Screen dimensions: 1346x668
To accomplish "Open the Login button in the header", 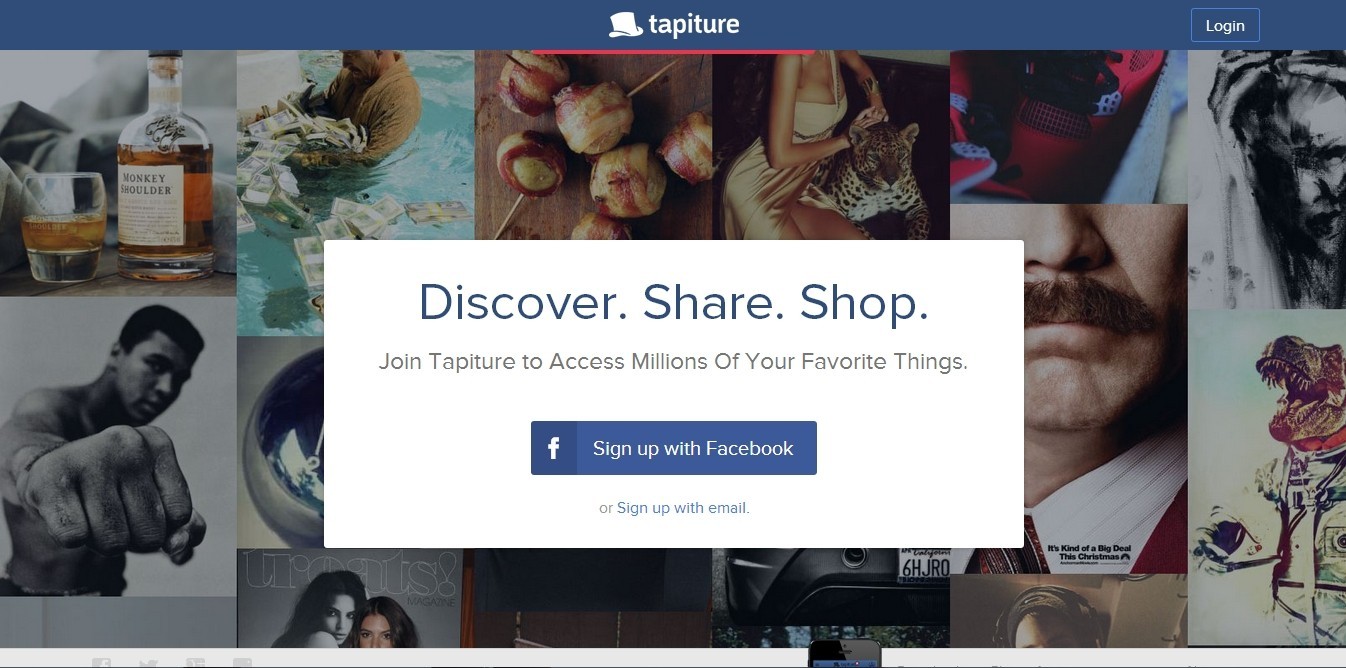I will [x=1225, y=26].
